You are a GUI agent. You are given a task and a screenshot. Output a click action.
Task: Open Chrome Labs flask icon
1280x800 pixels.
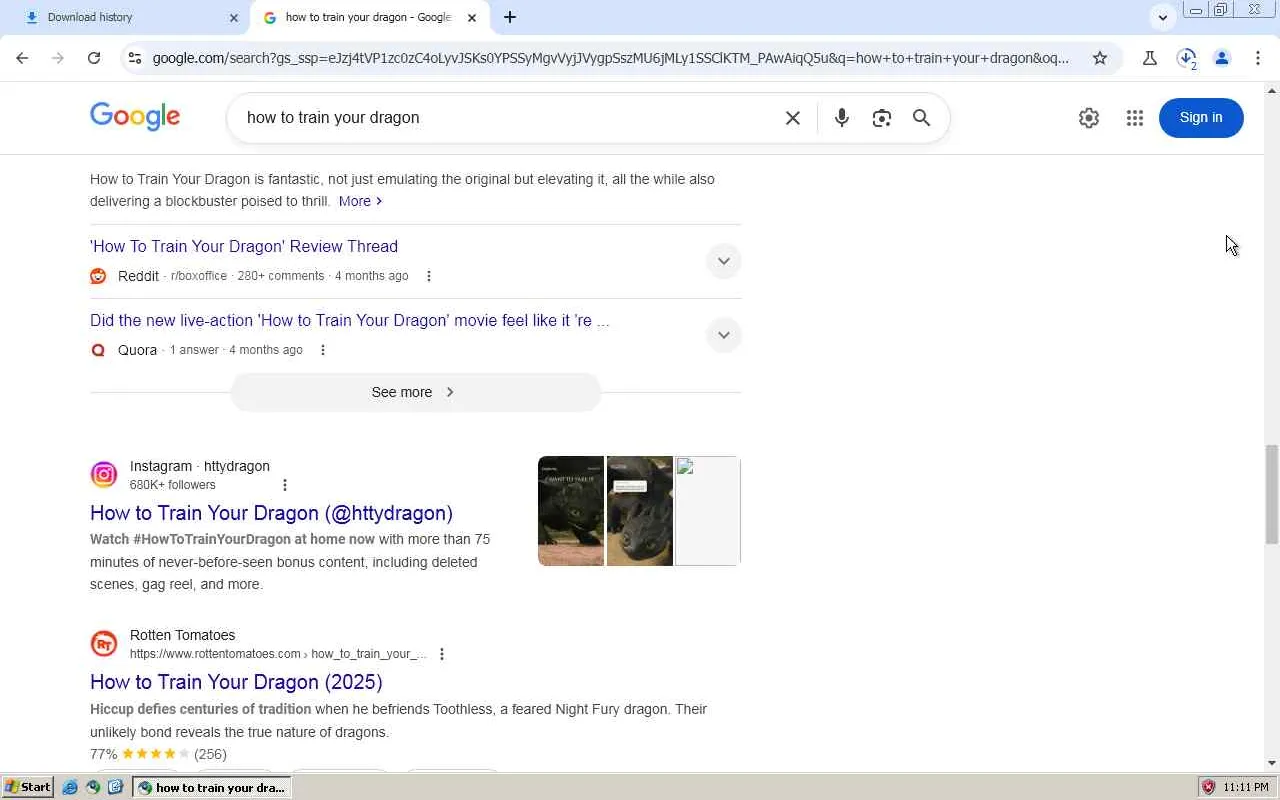pyautogui.click(x=1150, y=58)
